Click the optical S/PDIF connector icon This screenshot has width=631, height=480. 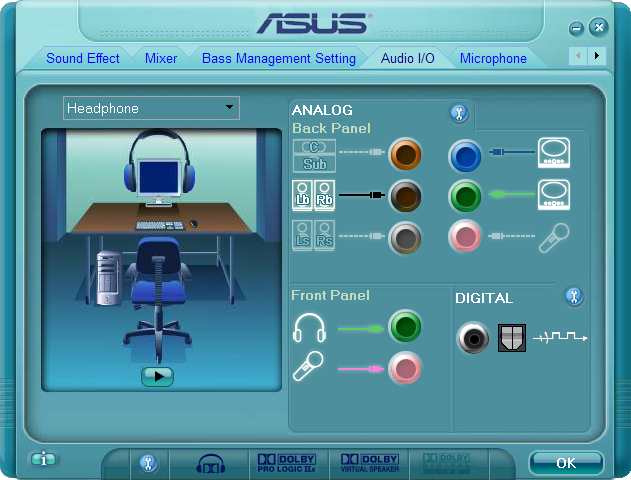coord(512,338)
